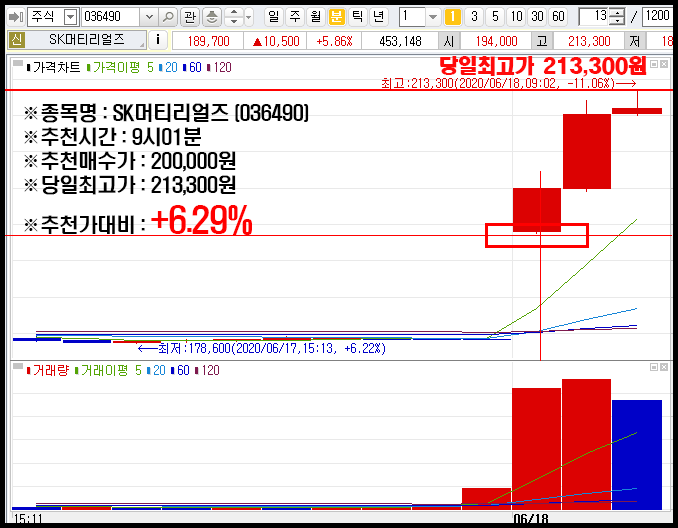
Task: Click the change rate +5.86%
Action: coord(334,41)
